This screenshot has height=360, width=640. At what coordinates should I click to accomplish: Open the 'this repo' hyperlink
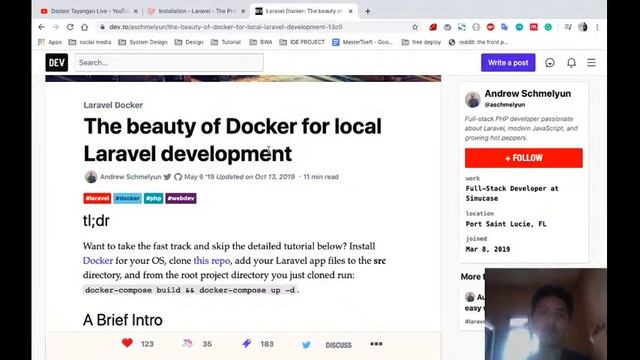pos(211,260)
